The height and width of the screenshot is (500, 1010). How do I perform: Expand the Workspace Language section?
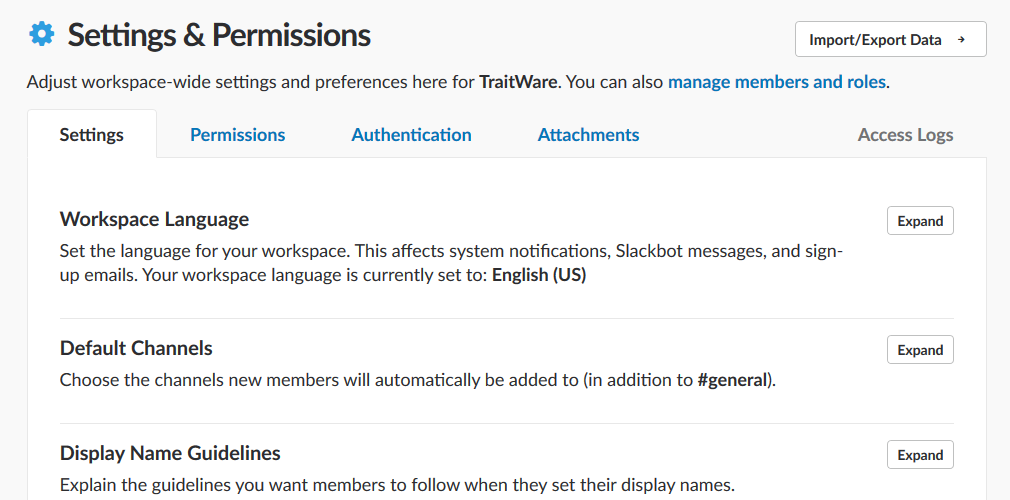pyautogui.click(x=920, y=221)
